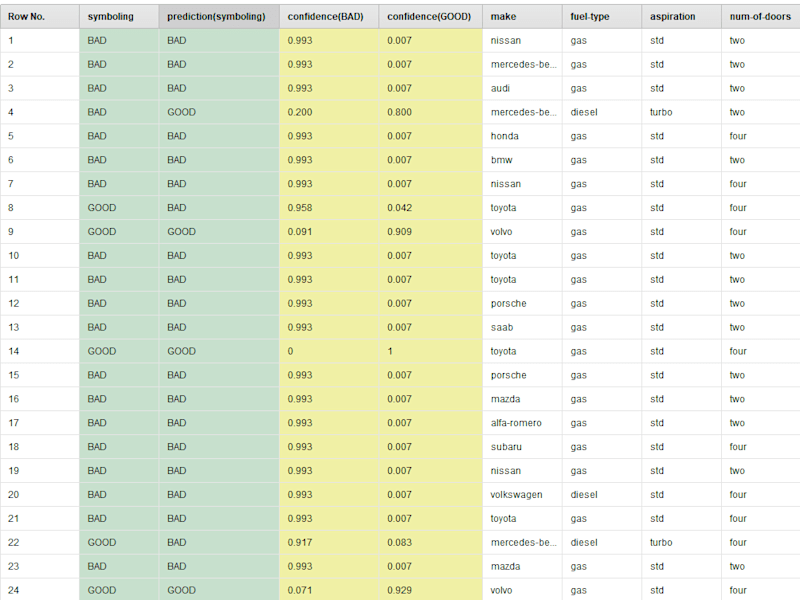This screenshot has width=800, height=600.
Task: Click the fuel-type column header
Action: [x=602, y=16]
